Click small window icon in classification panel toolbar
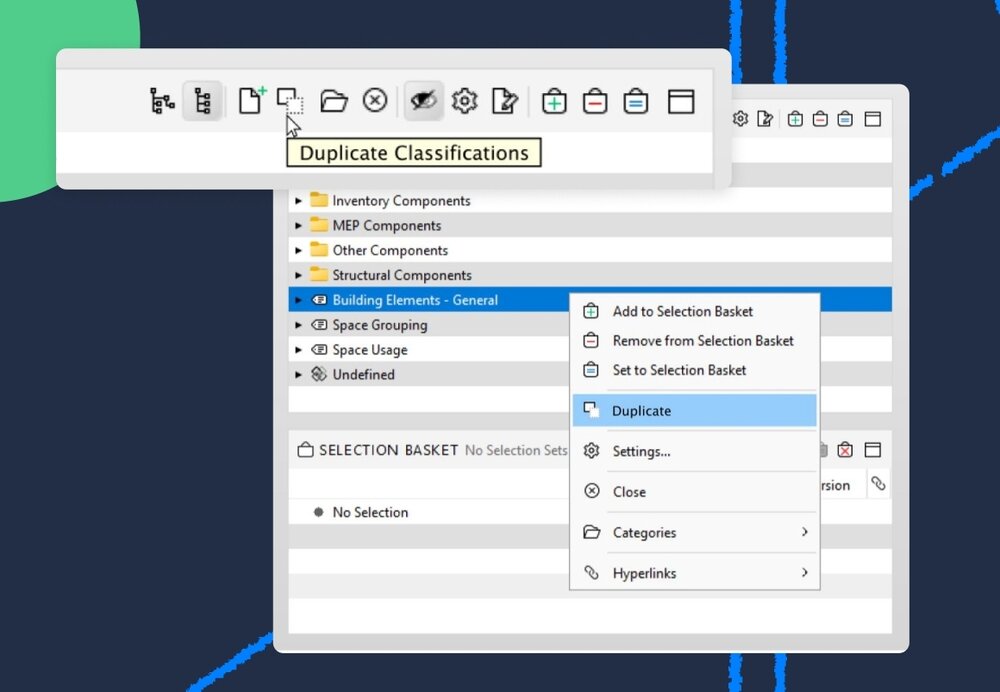Viewport: 1000px width, 692px height. 872,119
